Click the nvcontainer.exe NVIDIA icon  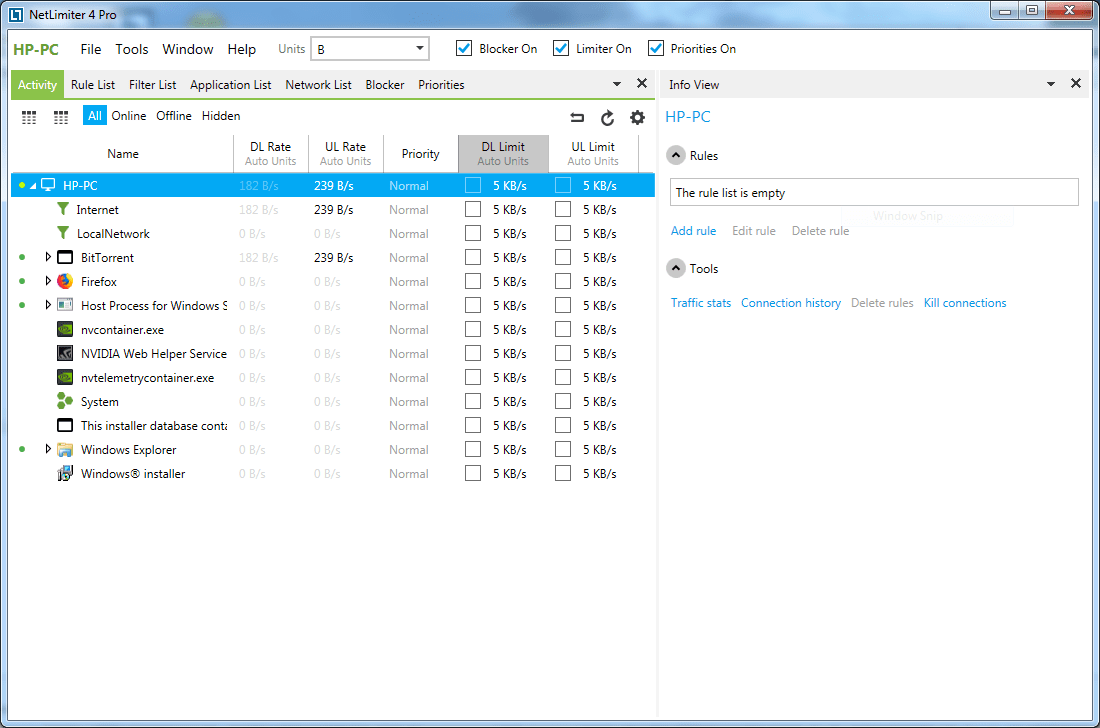65,329
